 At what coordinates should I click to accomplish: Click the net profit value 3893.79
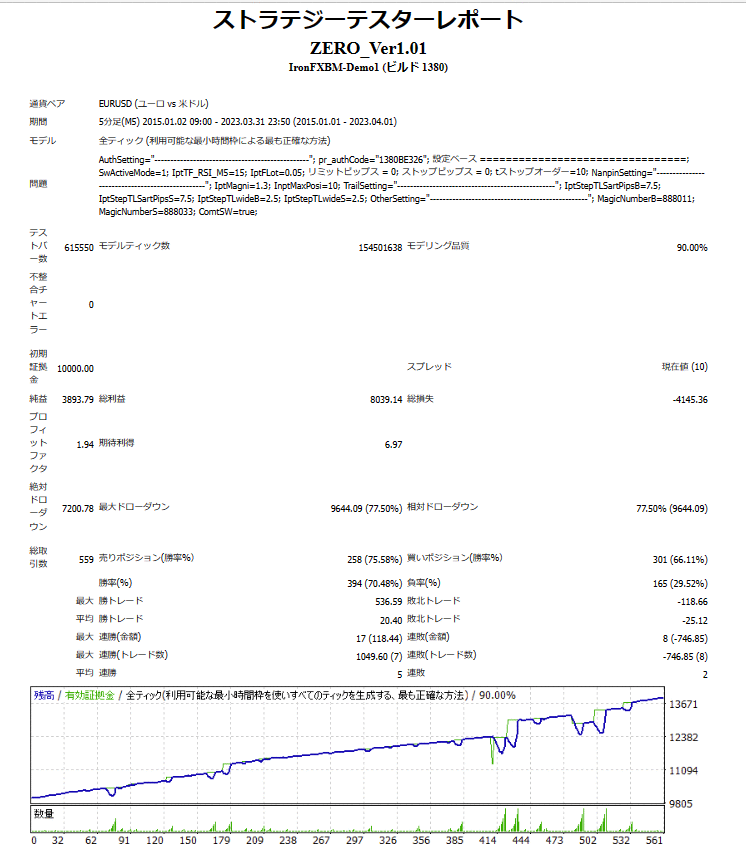point(78,399)
